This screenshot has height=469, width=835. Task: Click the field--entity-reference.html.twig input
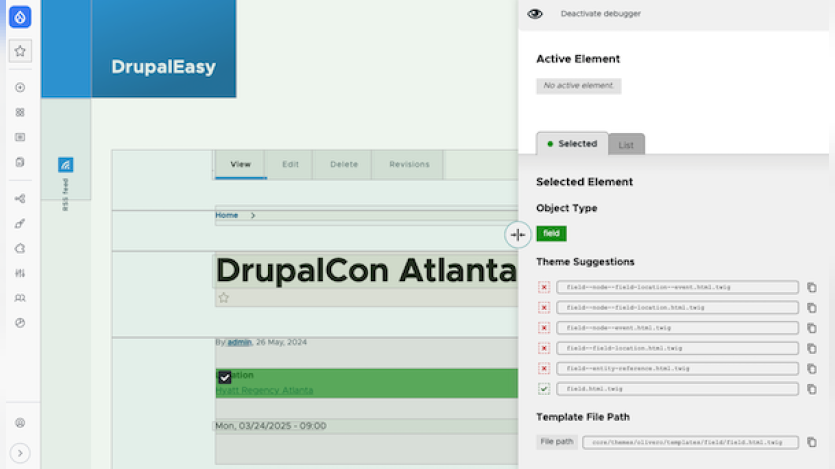[x=677, y=368]
